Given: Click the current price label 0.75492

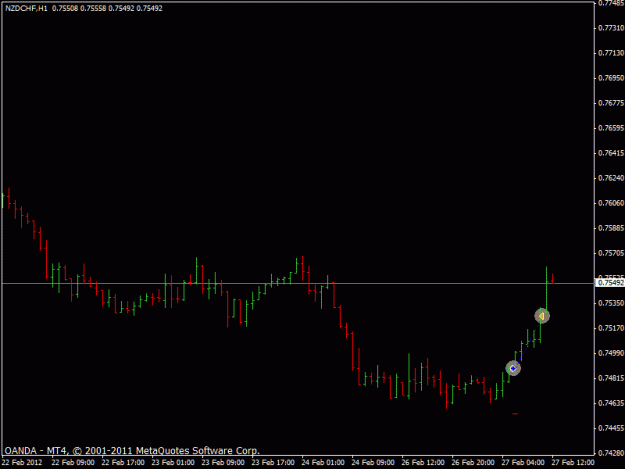Looking at the screenshot, I should tap(610, 283).
